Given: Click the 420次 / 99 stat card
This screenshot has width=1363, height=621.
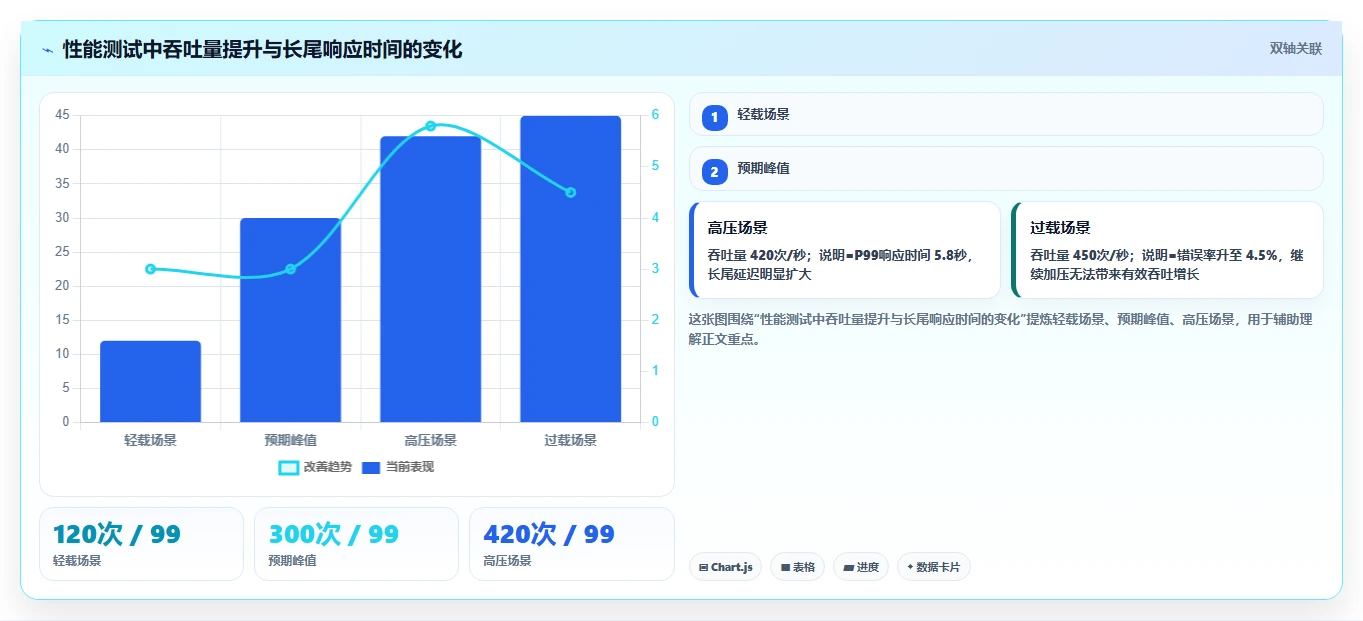Looking at the screenshot, I should [x=571, y=544].
